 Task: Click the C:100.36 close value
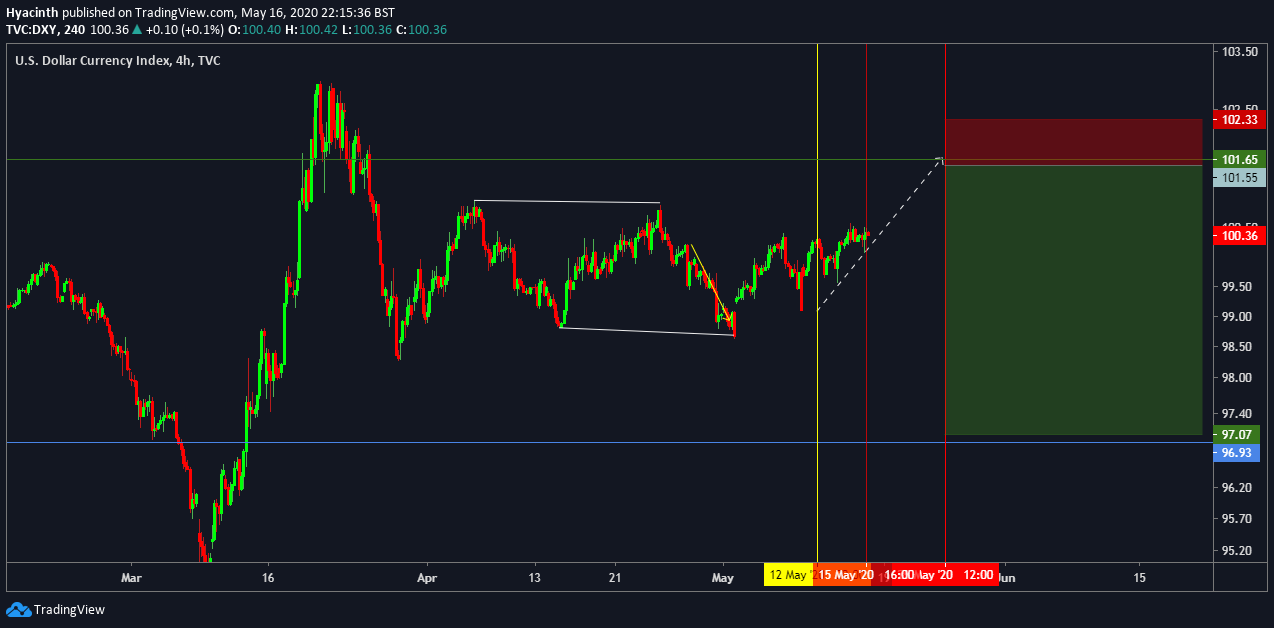[420, 30]
